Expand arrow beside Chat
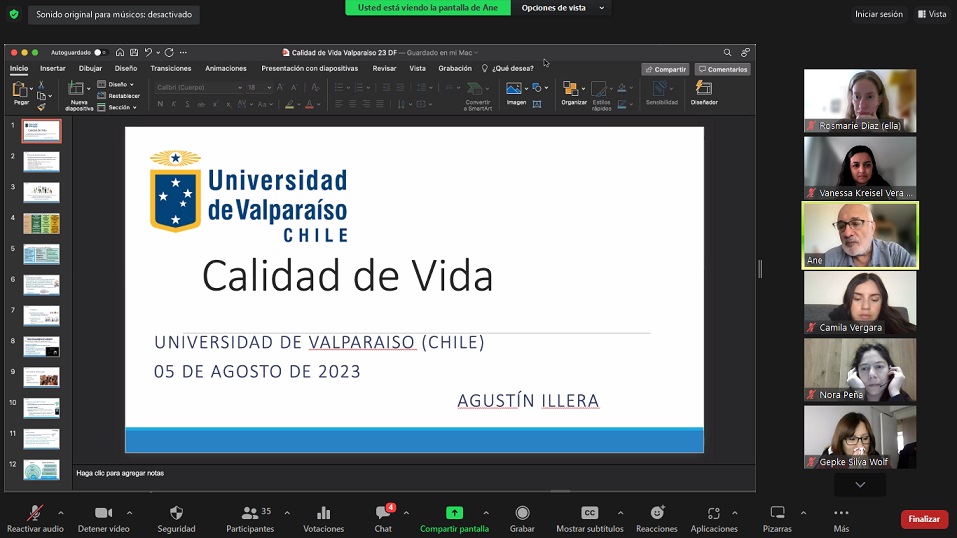Viewport: 957px width, 538px height. pos(406,513)
